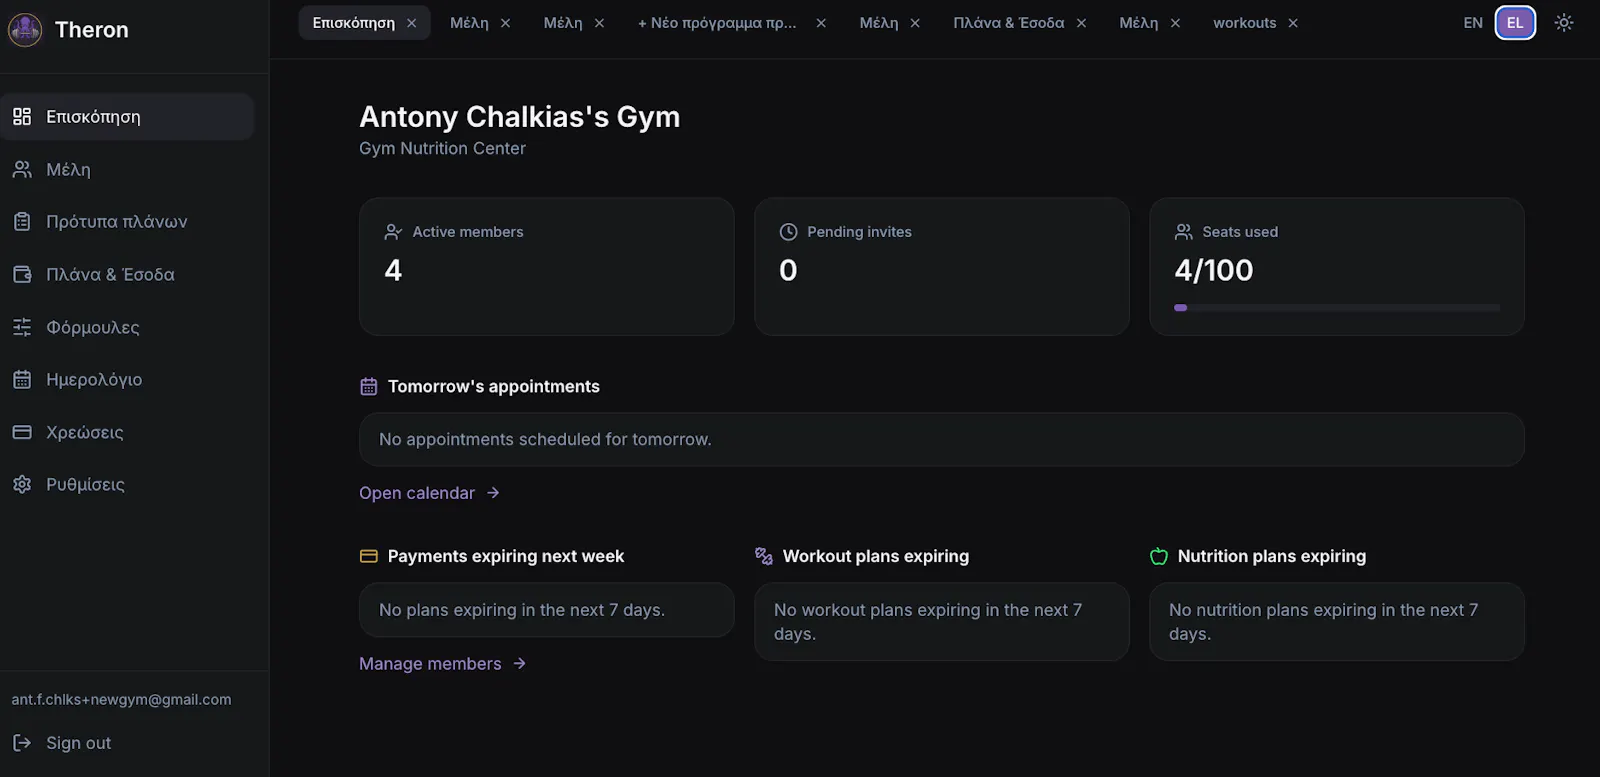The height and width of the screenshot is (777, 1600).
Task: Close the workouts tab
Action: click(x=1293, y=23)
